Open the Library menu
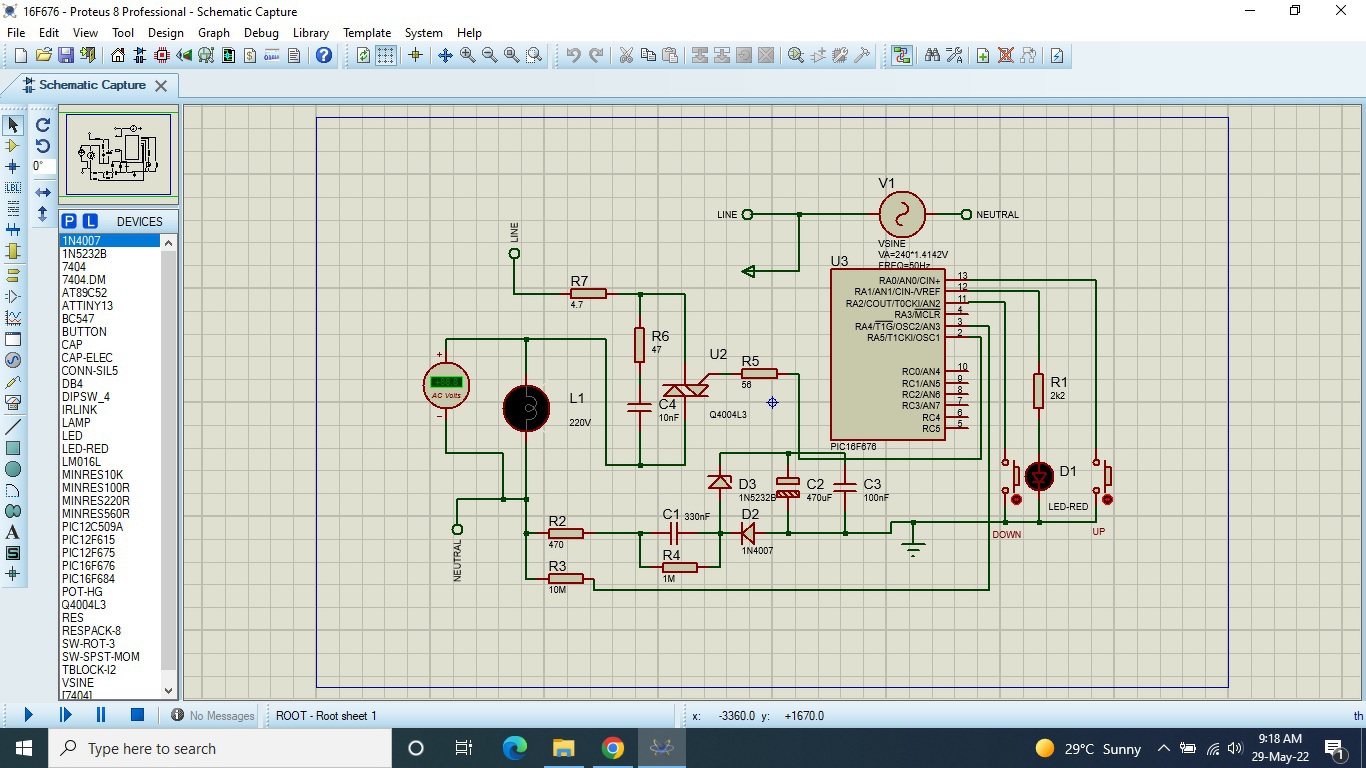Viewport: 1366px width, 768px height. pos(311,33)
